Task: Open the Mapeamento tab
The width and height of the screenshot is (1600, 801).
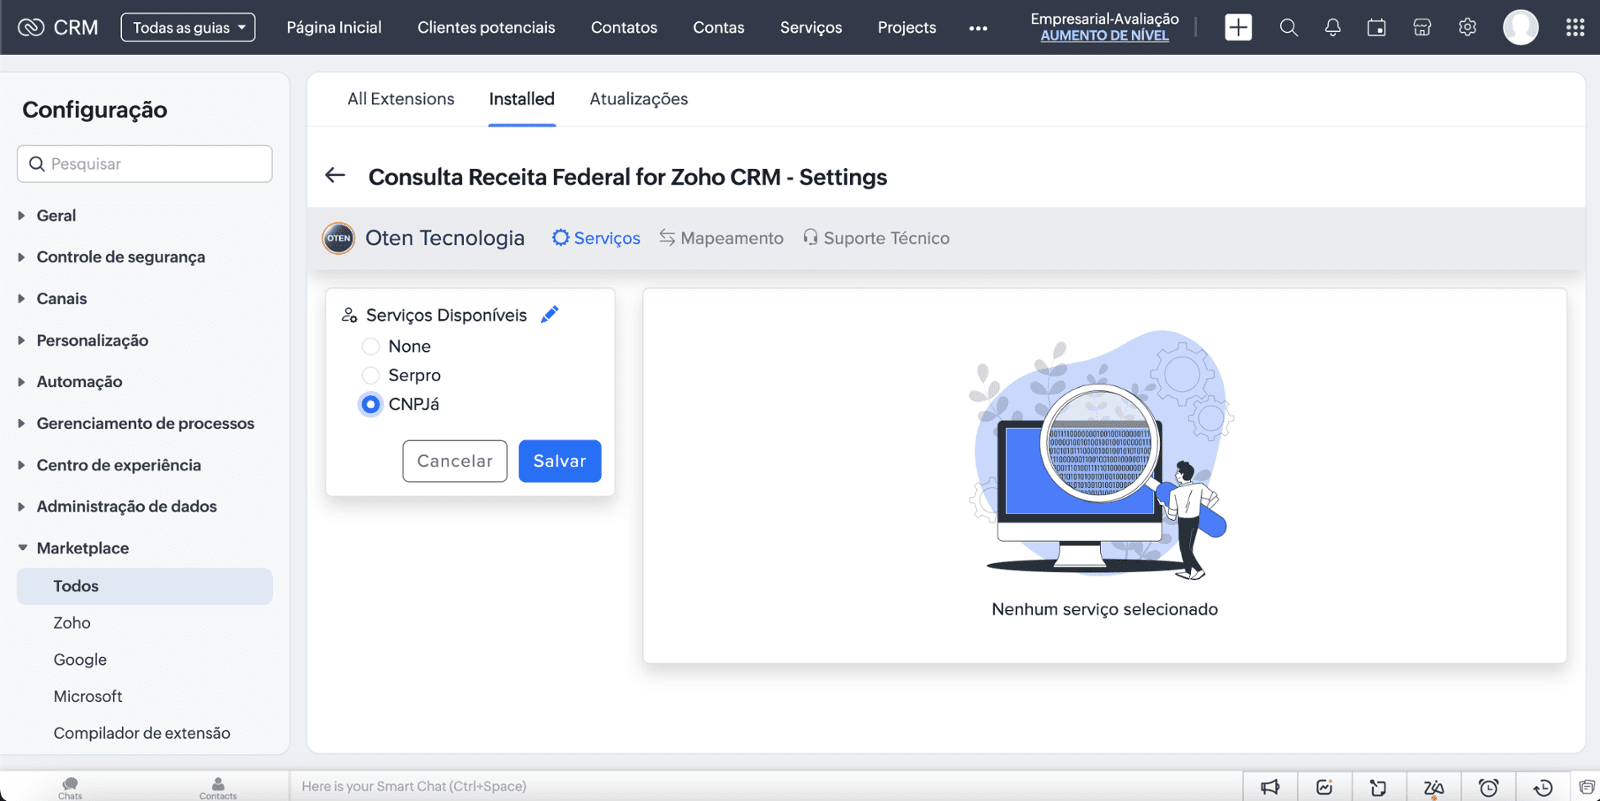Action: (x=721, y=238)
